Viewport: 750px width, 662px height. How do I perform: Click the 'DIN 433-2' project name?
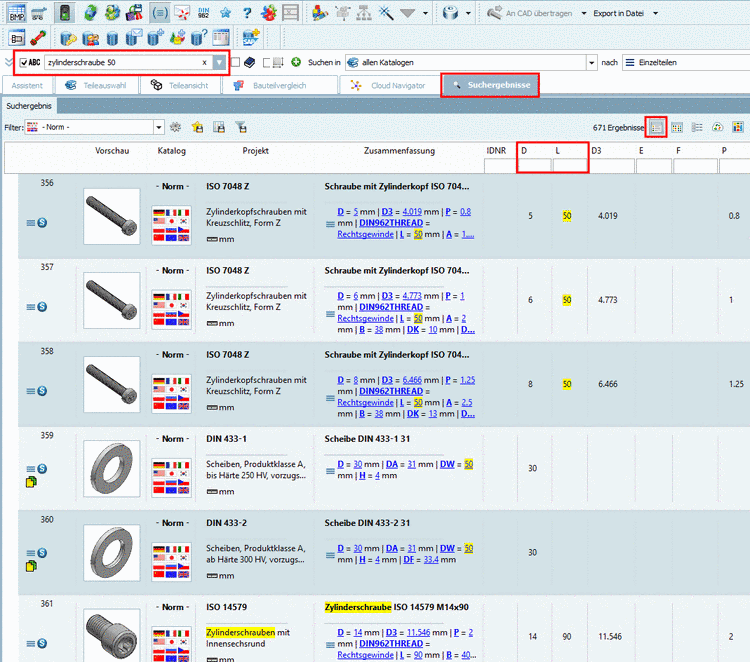pyautogui.click(x=227, y=523)
